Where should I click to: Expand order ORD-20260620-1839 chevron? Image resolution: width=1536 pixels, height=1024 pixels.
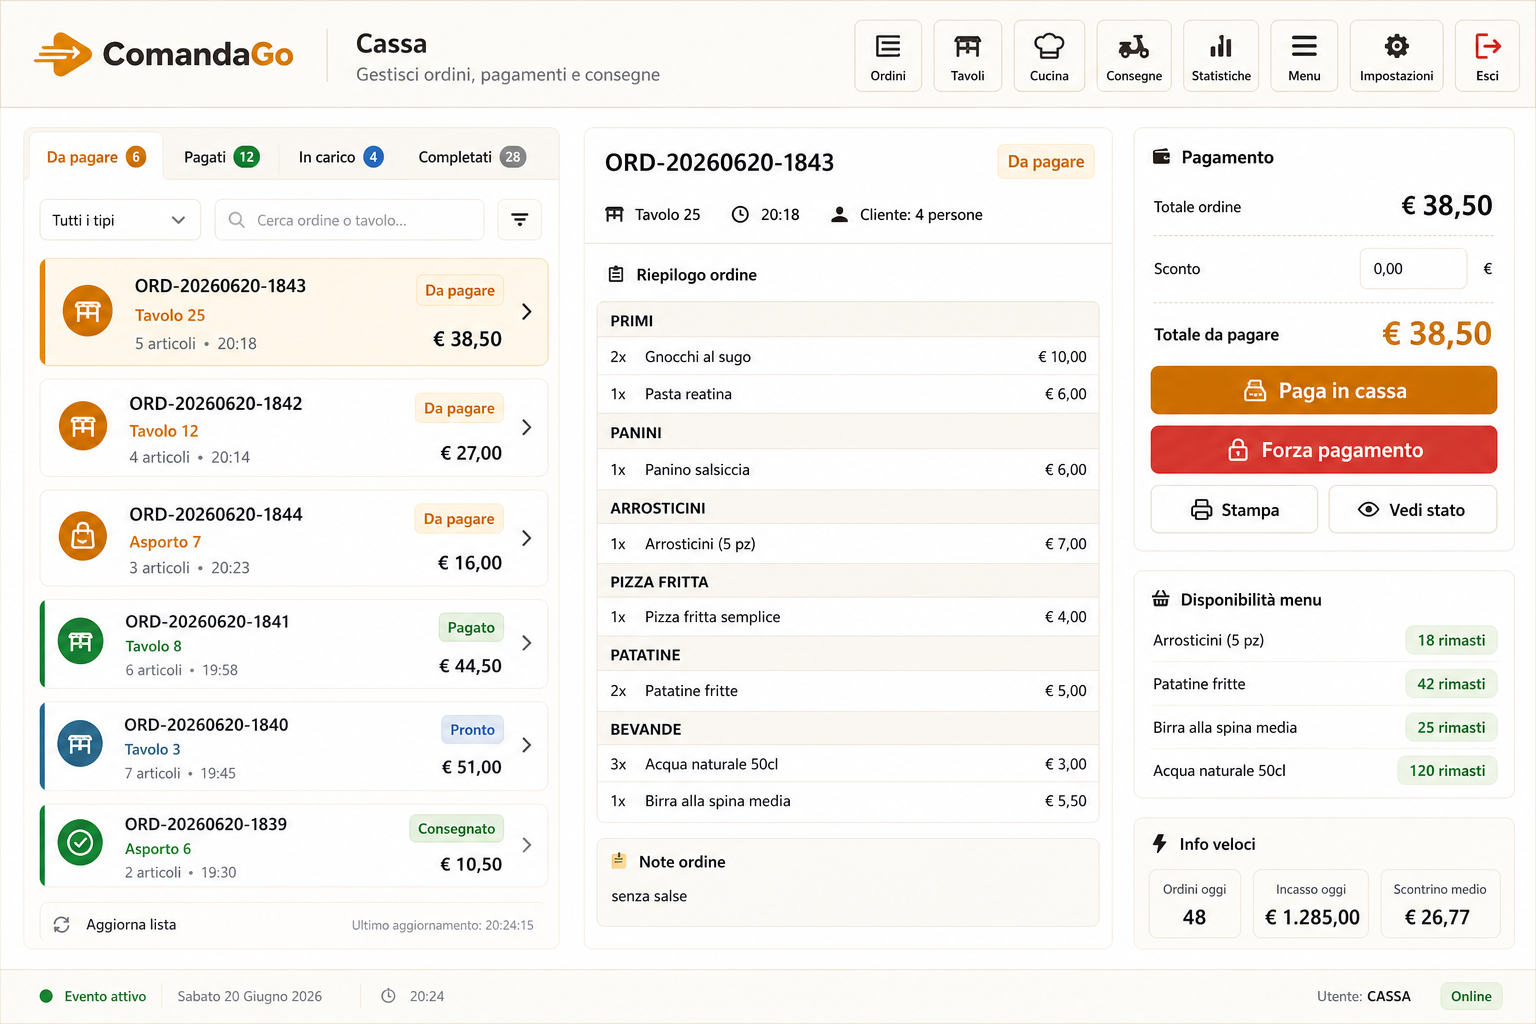coord(527,845)
